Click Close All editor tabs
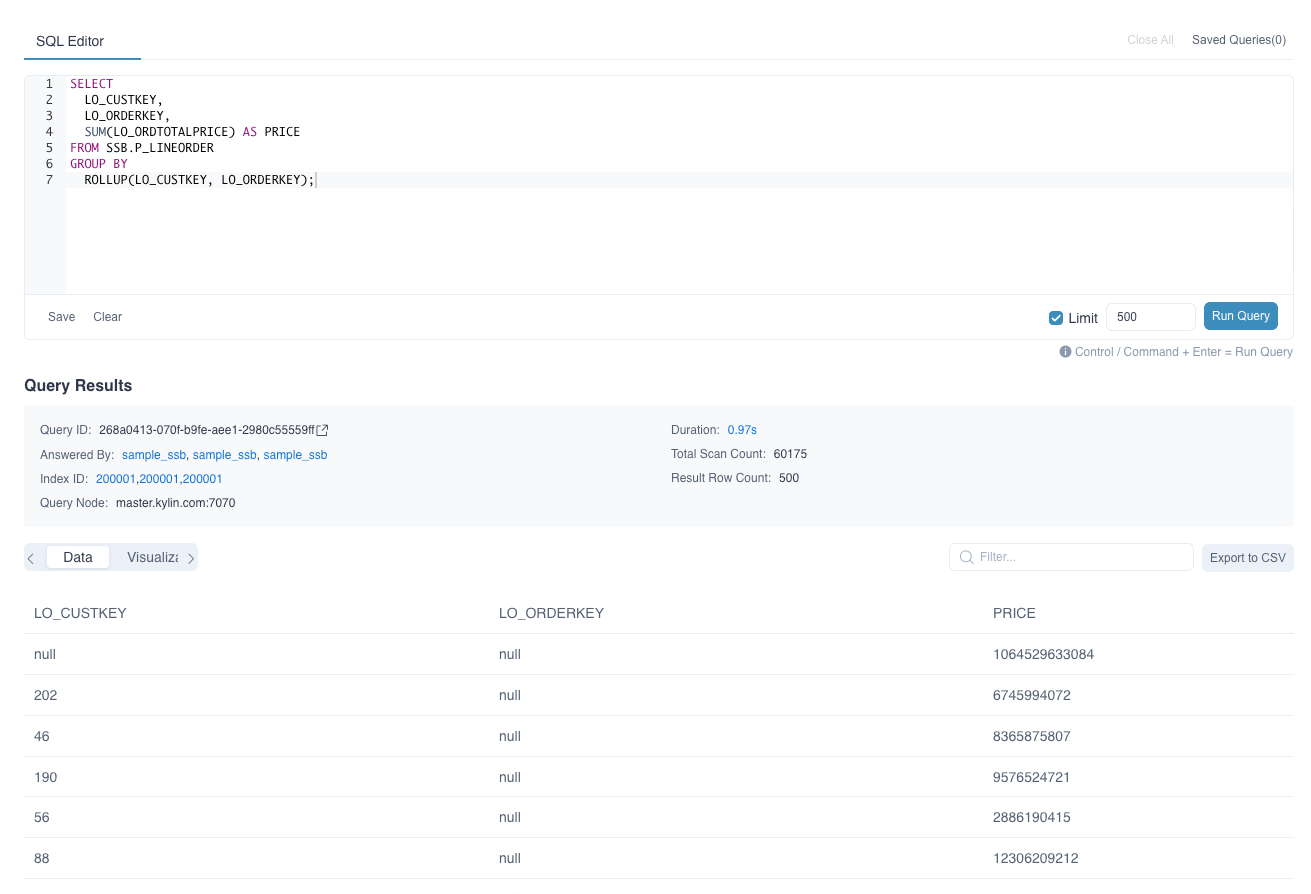 point(1150,40)
